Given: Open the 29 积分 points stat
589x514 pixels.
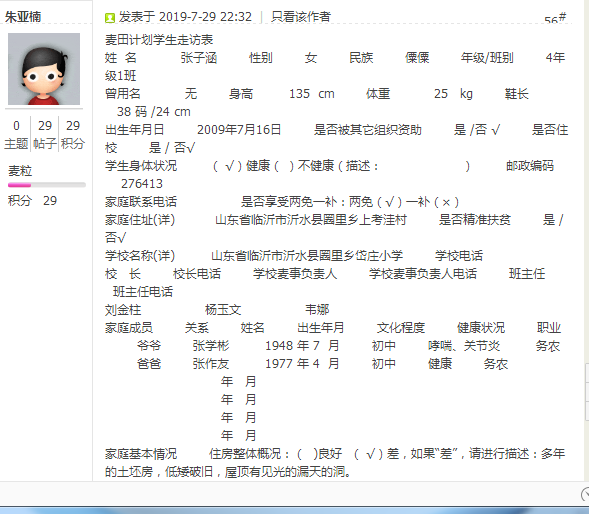Looking at the screenshot, I should point(73,135).
